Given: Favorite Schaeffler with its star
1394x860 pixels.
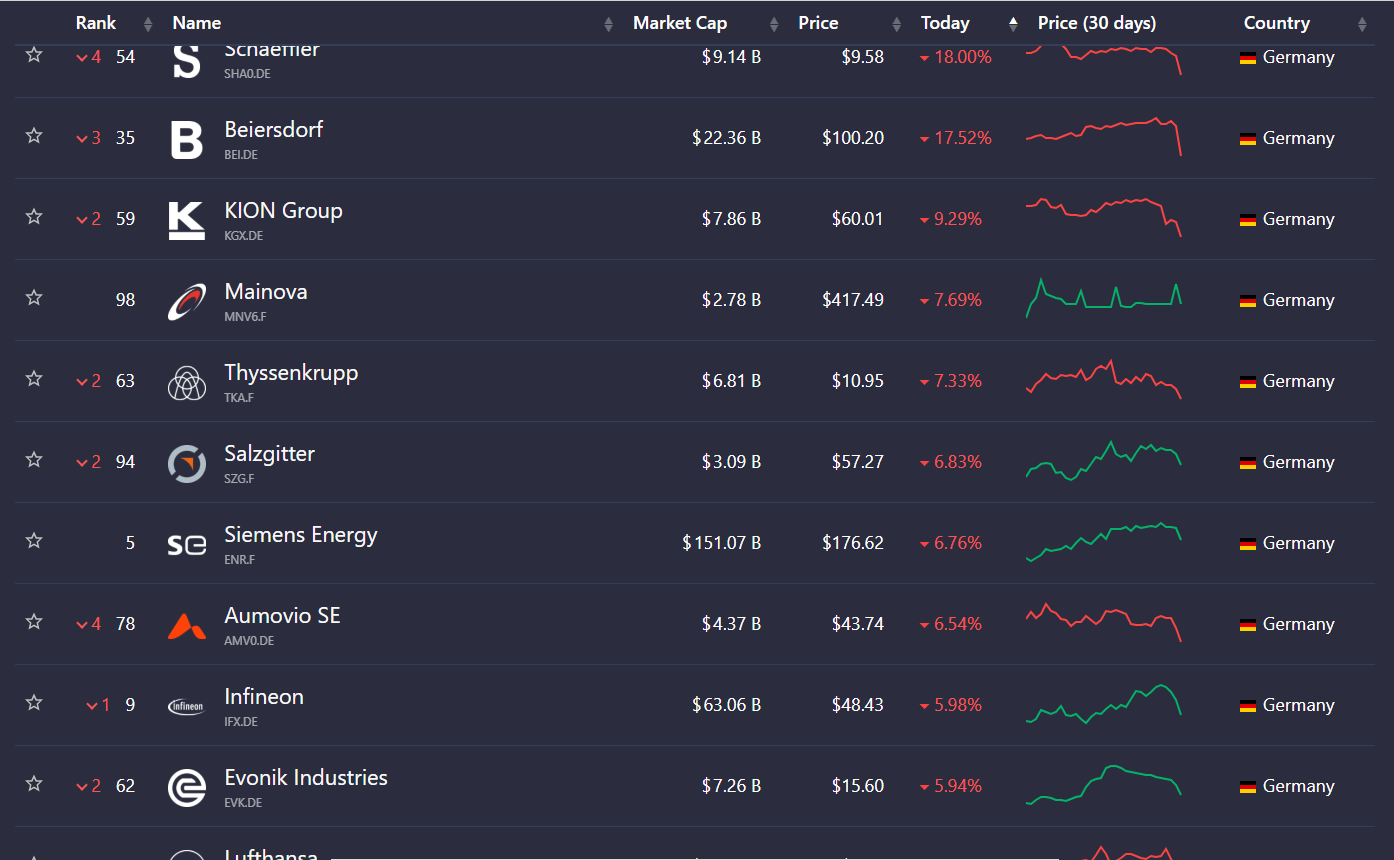Looking at the screenshot, I should coord(34,54).
